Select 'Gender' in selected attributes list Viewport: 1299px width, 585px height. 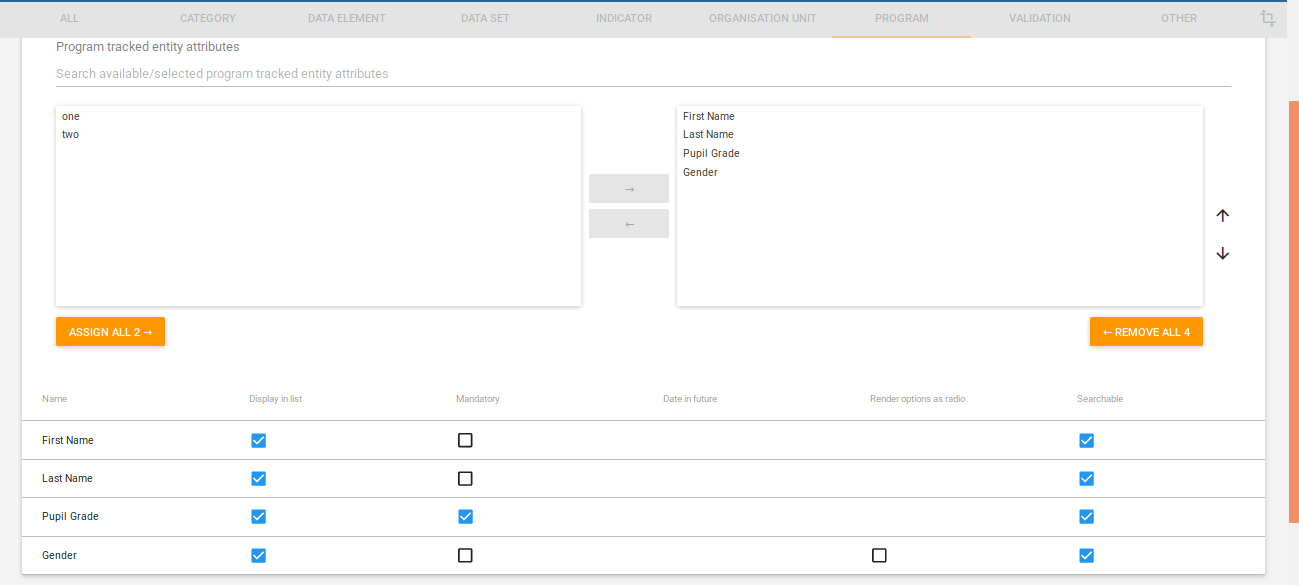[x=700, y=172]
